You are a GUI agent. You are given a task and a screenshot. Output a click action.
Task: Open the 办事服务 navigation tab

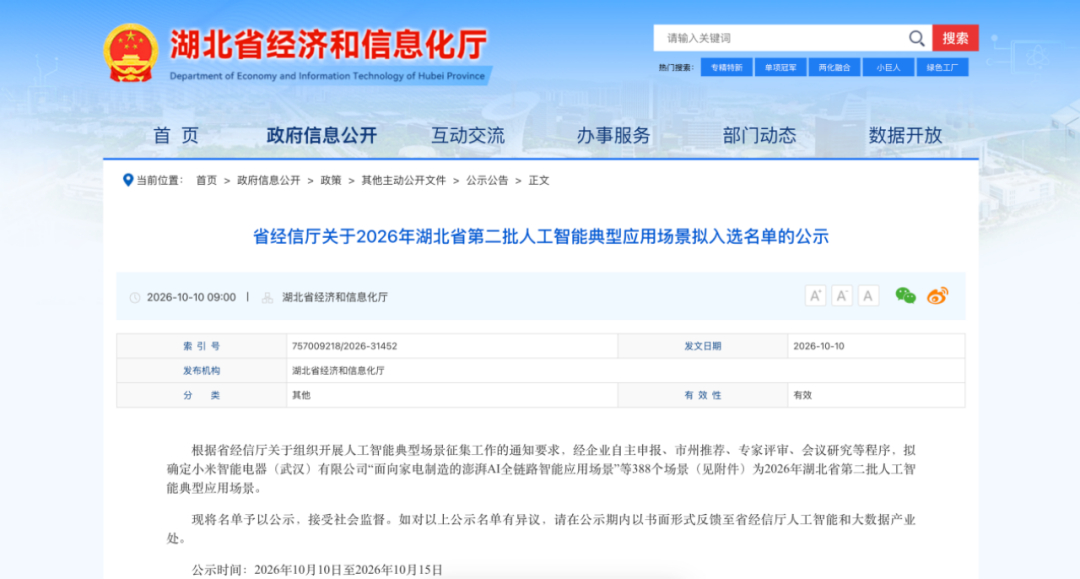[x=614, y=136]
